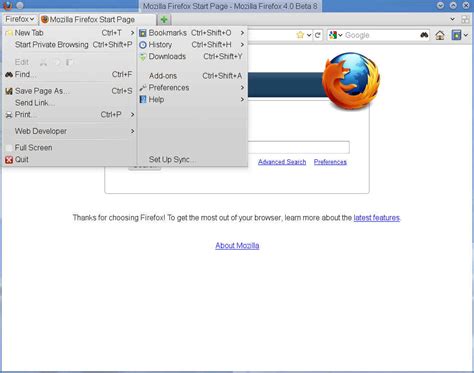Expand the Help submenu arrow
Screen dimensions: 474x373
pos(242,100)
